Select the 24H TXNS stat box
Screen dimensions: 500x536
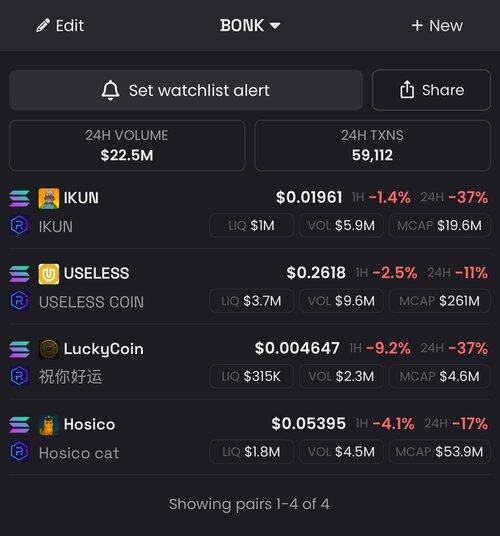[373, 145]
